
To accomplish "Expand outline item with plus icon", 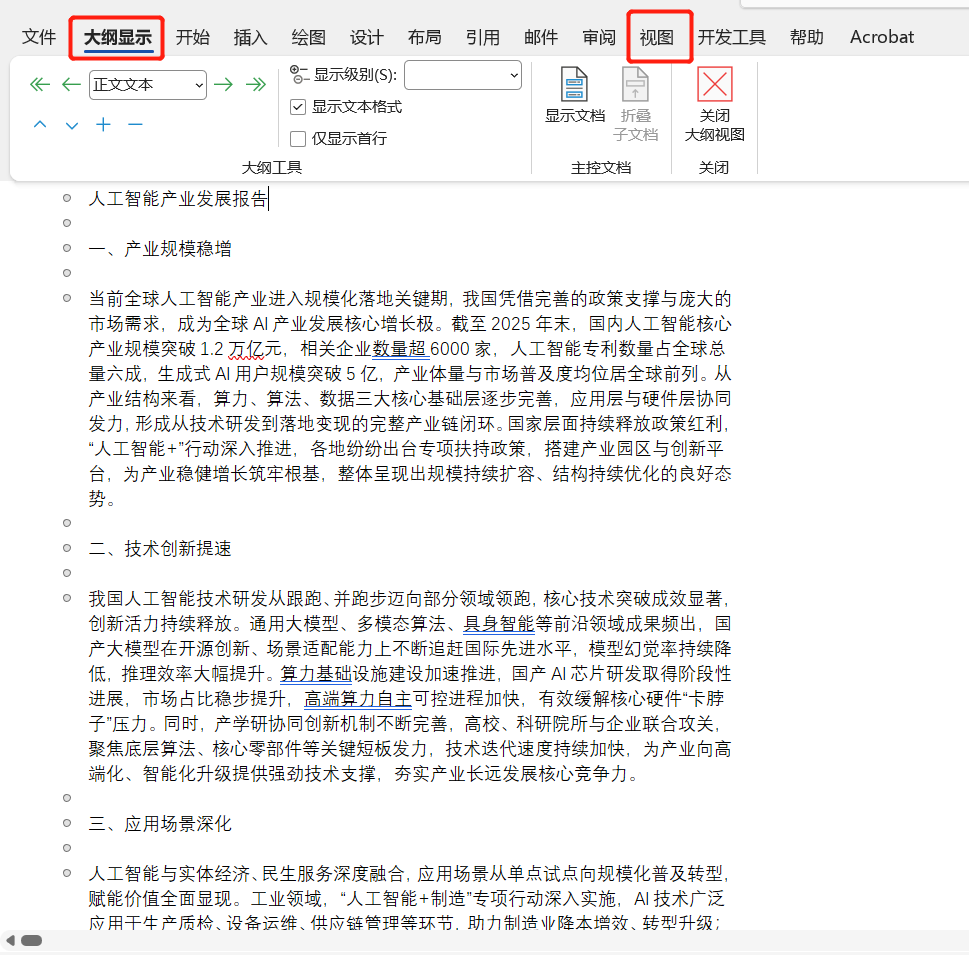I will (x=103, y=124).
